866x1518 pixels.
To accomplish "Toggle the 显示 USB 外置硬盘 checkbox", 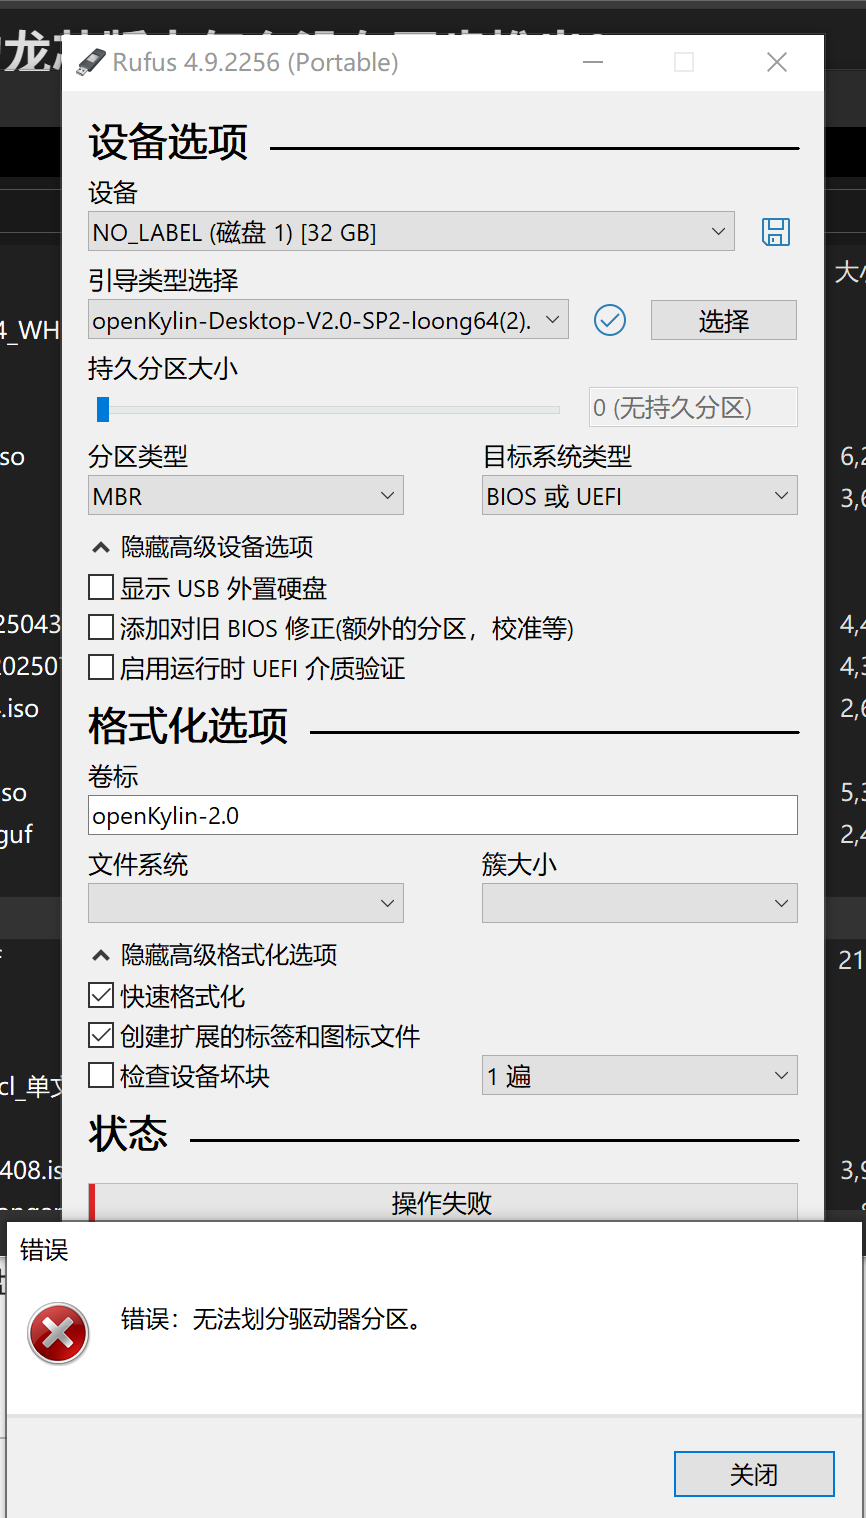I will click(101, 588).
